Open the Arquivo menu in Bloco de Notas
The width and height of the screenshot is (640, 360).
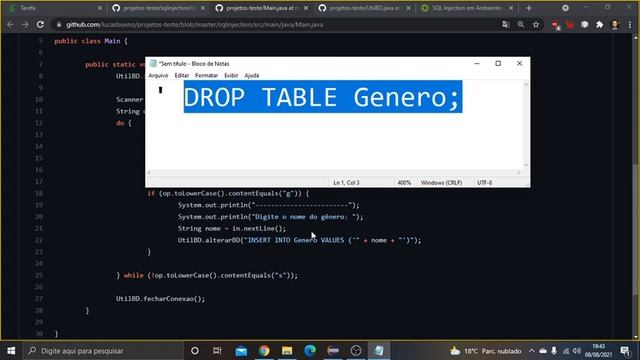coord(158,76)
